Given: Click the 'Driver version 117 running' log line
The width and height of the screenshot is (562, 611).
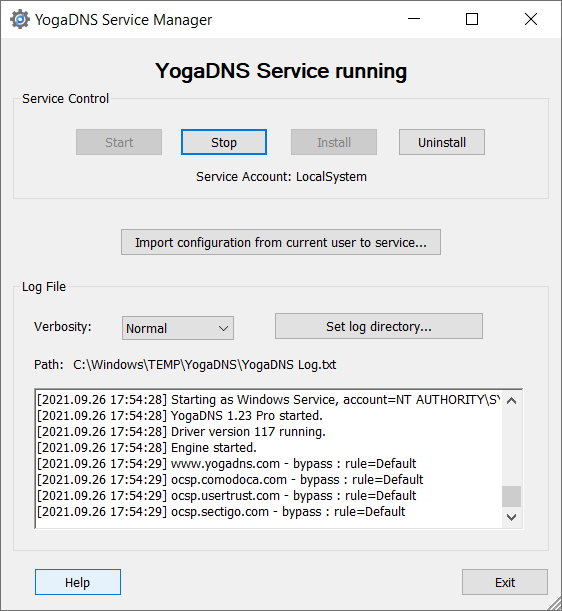Looking at the screenshot, I should pos(181,432).
